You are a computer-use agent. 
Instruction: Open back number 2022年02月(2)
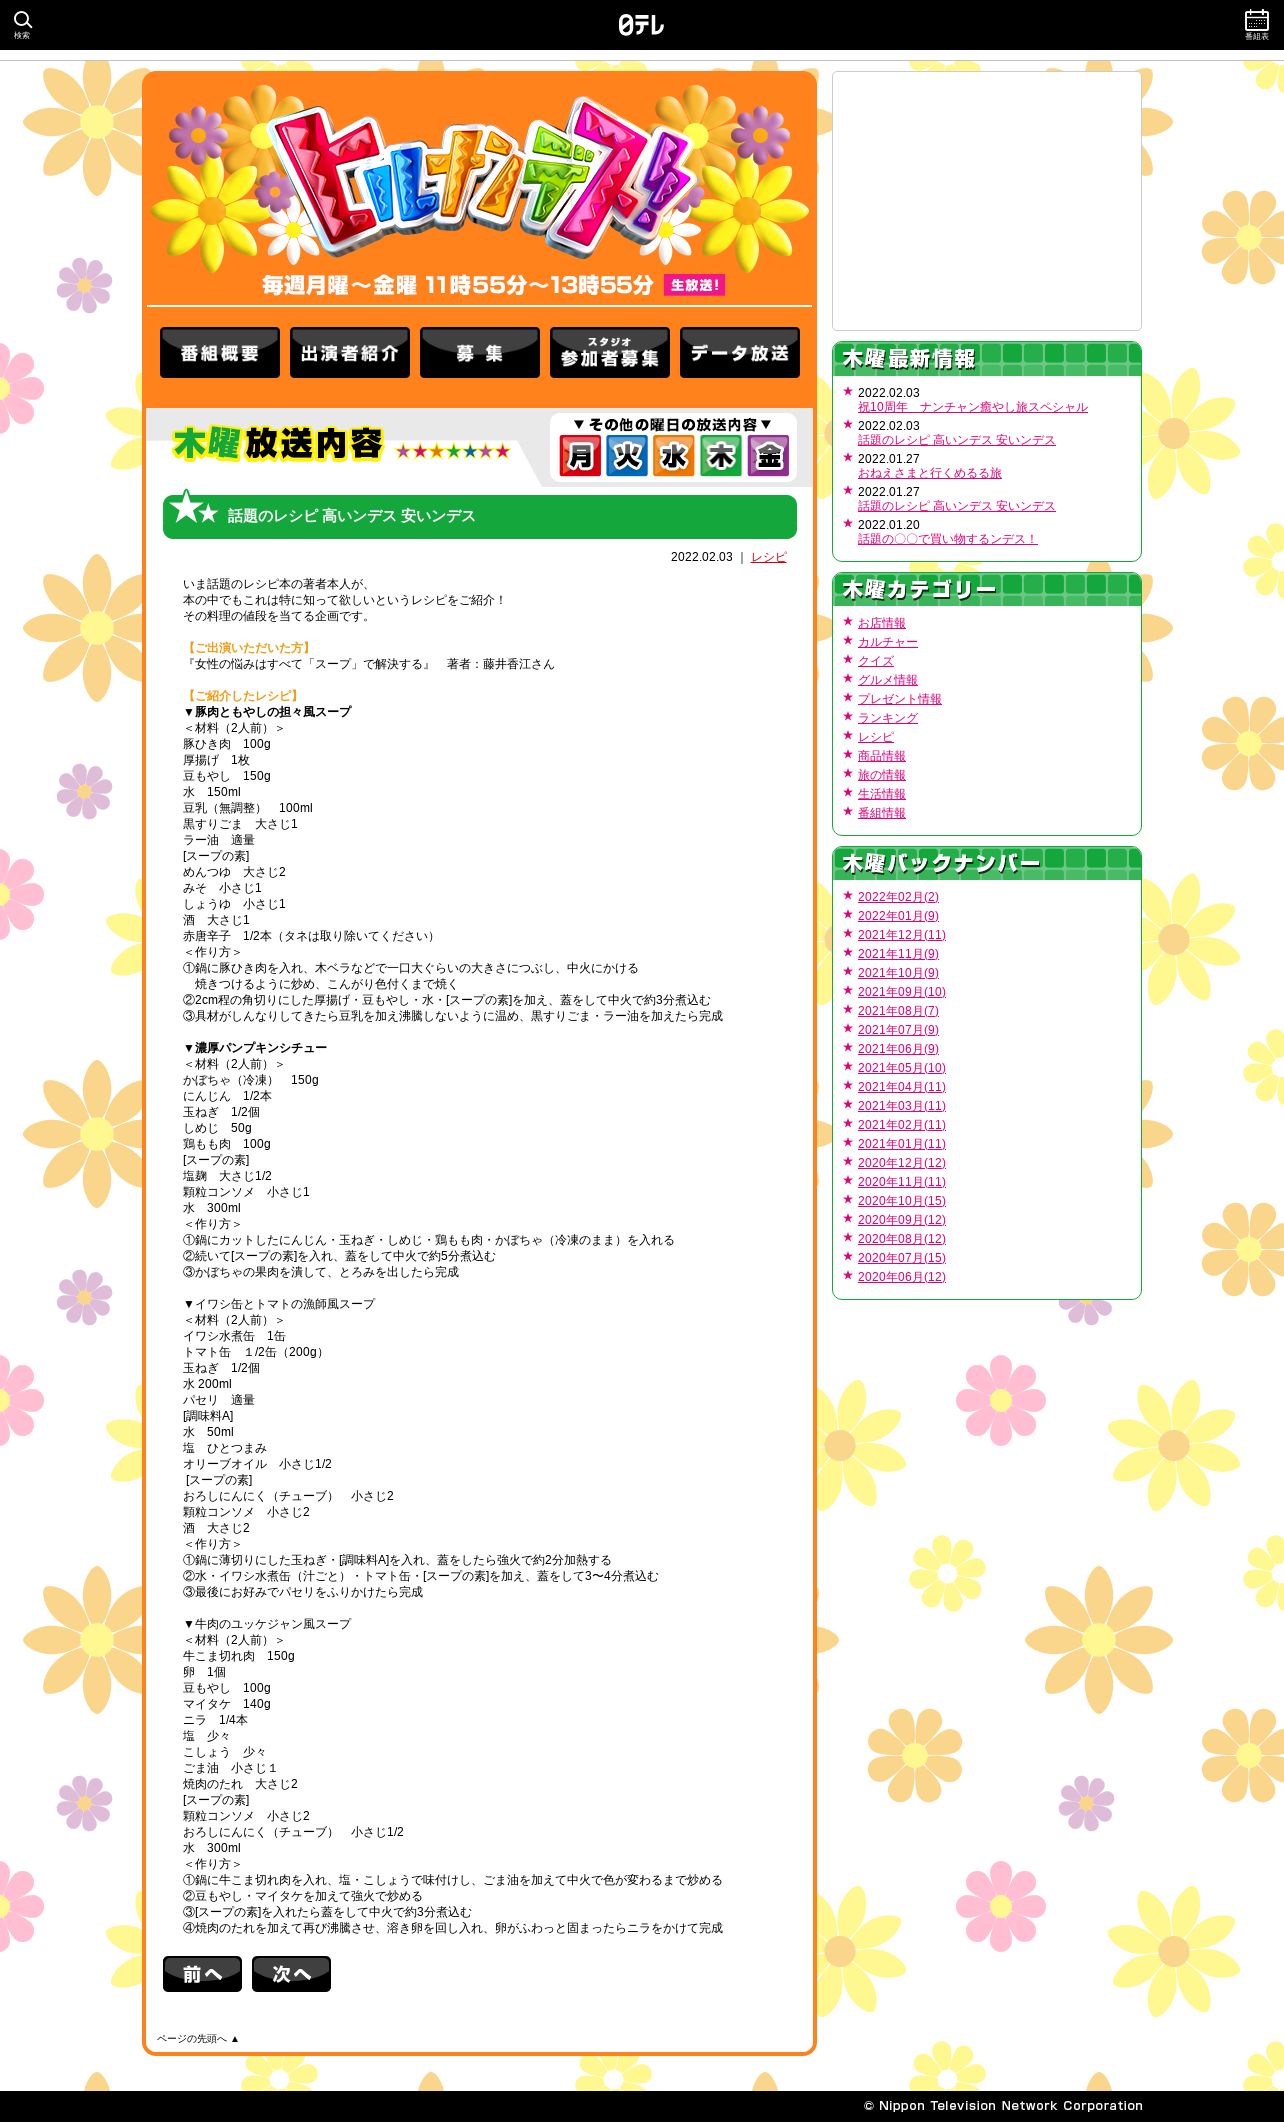tap(898, 897)
